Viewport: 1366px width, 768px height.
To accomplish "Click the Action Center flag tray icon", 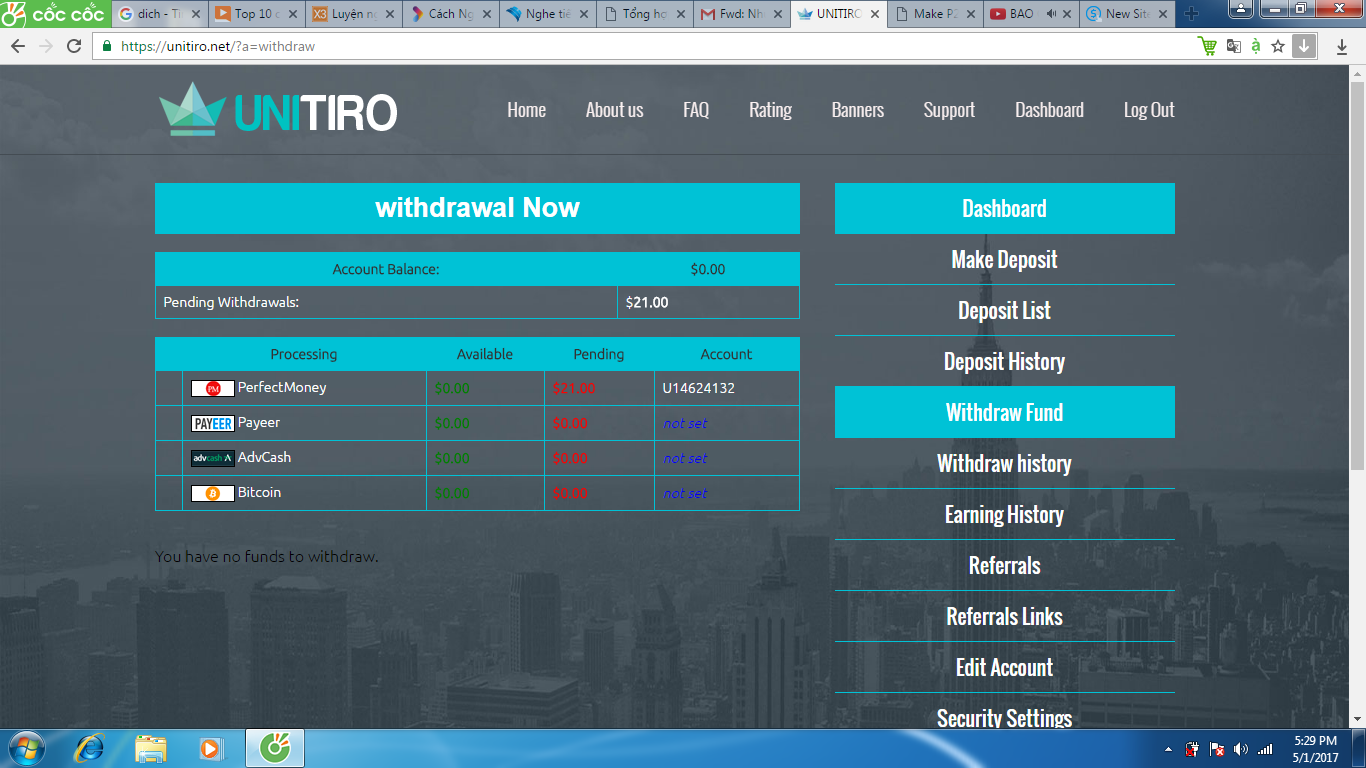I will [1217, 749].
